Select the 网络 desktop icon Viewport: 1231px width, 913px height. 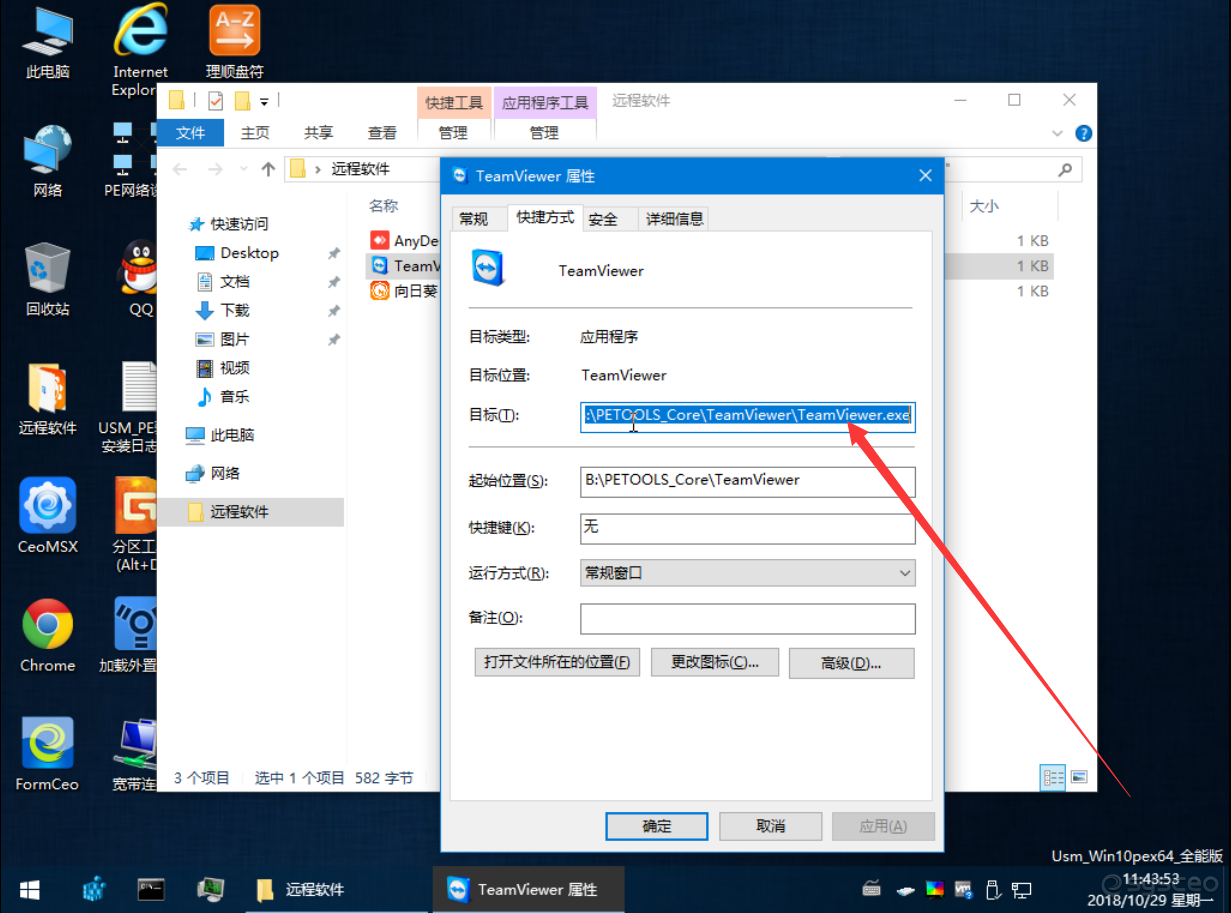[x=47, y=161]
